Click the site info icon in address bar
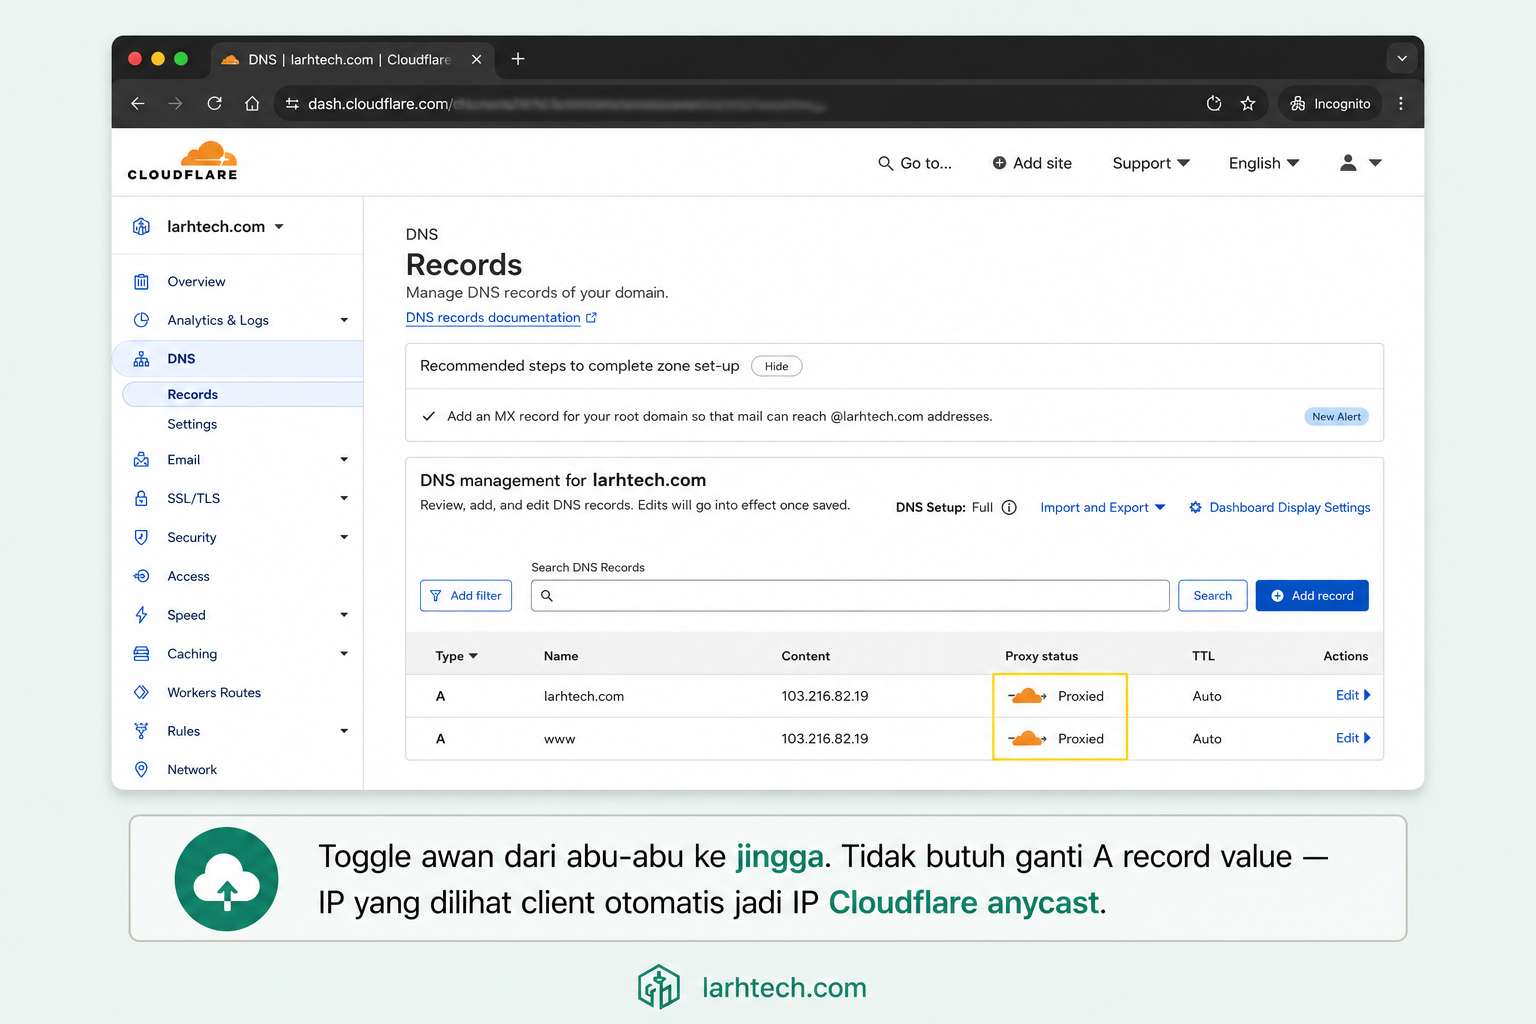The image size is (1536, 1024). tap(292, 104)
